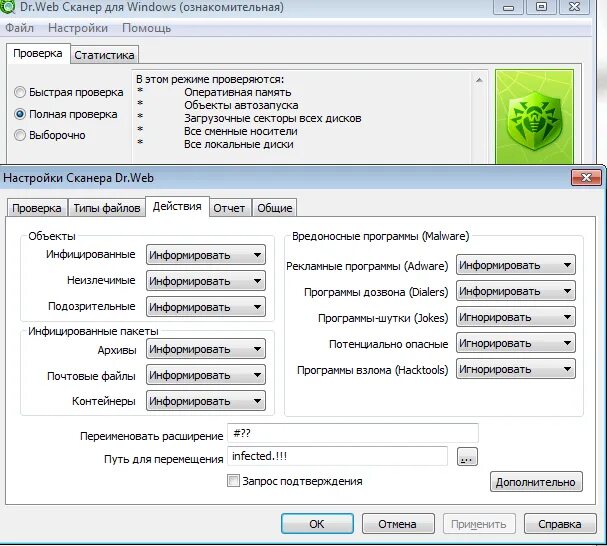Image resolution: width=607 pixels, height=546 pixels.
Task: Click the Объекты group label
Action: [x=52, y=236]
